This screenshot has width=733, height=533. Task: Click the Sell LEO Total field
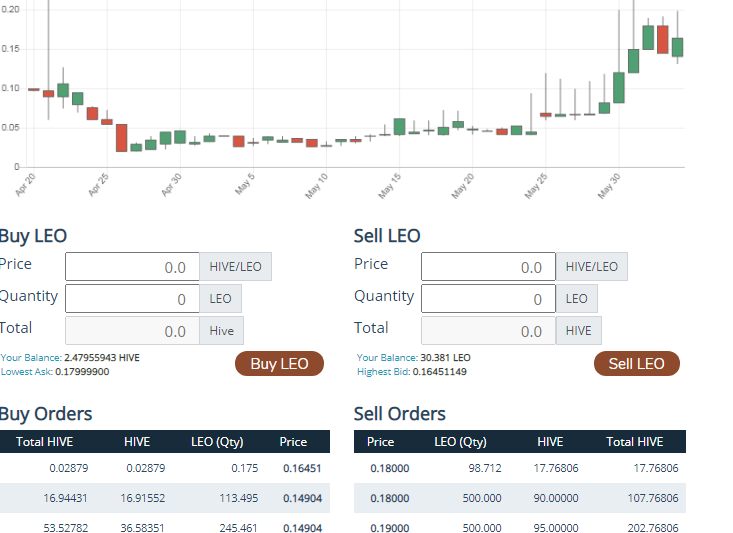[x=488, y=331]
